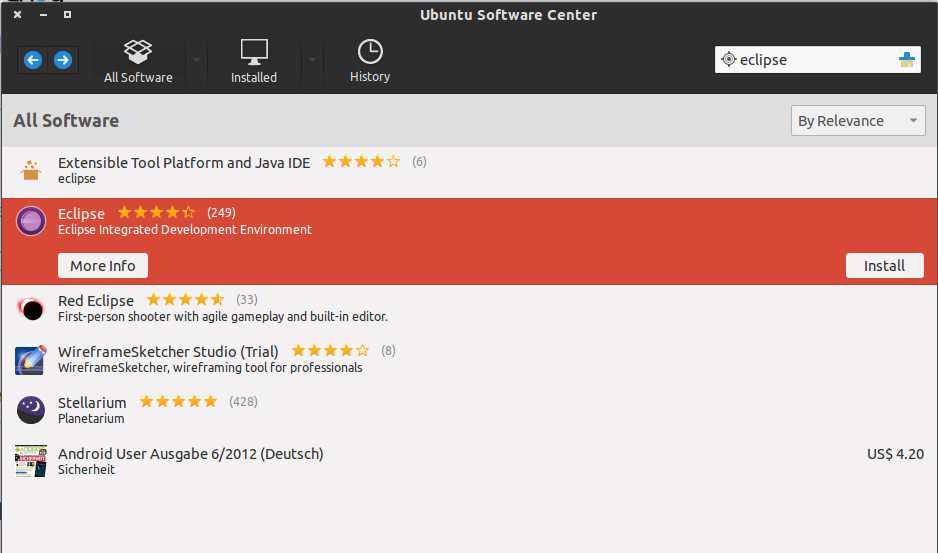Click the Stellarium rating count (428)
Screen dimensions: 938x553
[x=243, y=402]
